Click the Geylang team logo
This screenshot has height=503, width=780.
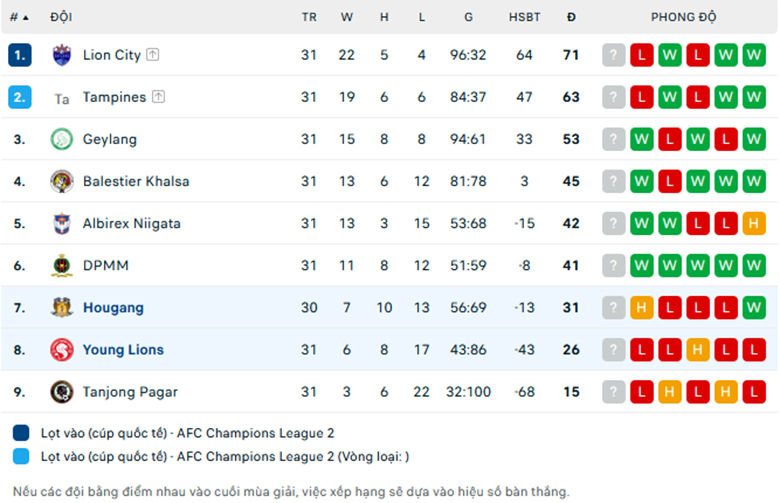coord(62,139)
